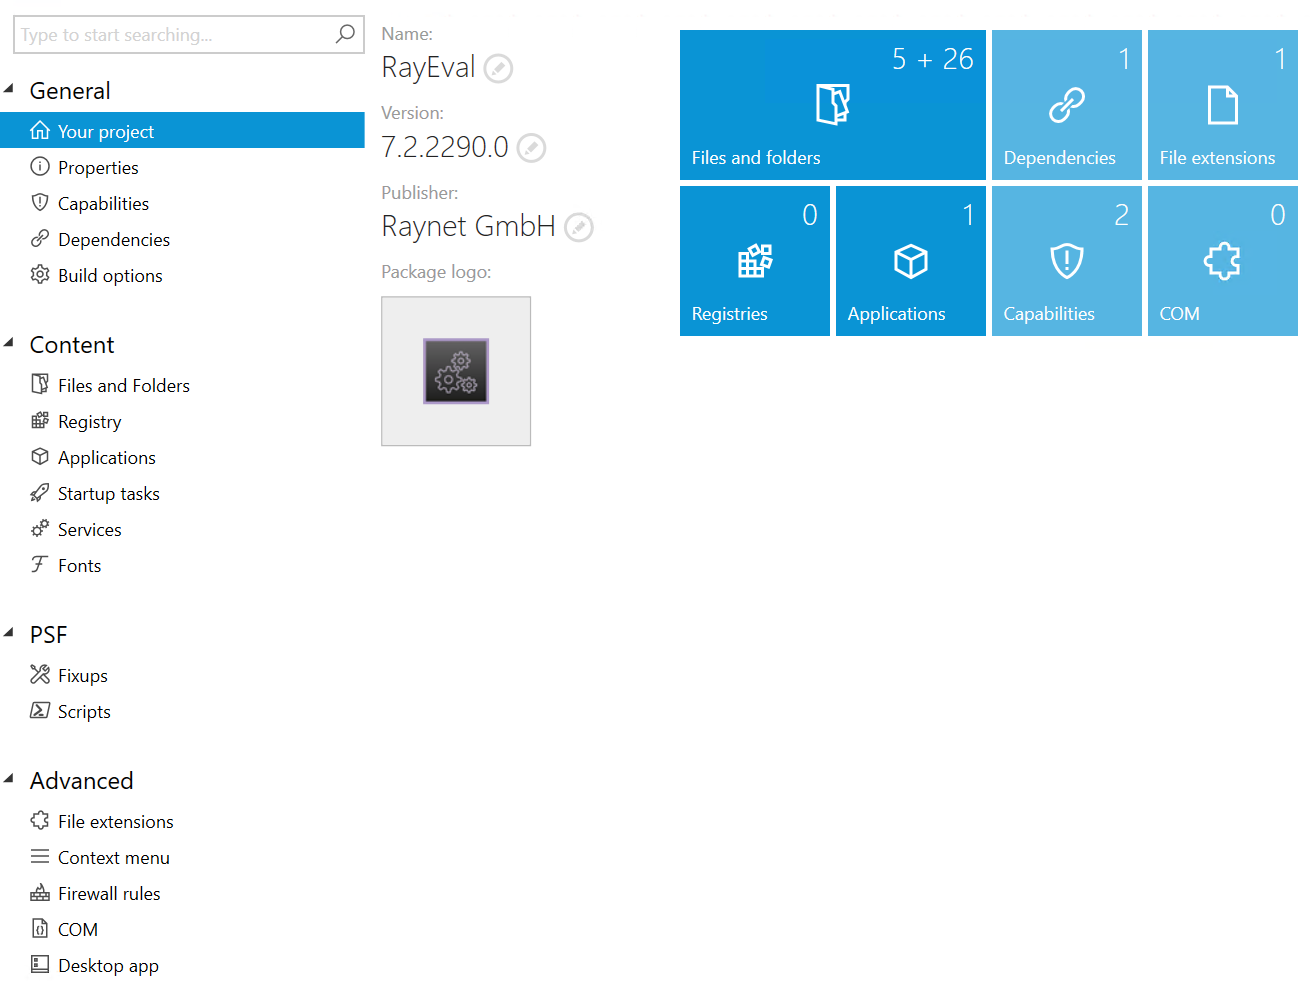Click the Scripts icon

pyautogui.click(x=40, y=711)
